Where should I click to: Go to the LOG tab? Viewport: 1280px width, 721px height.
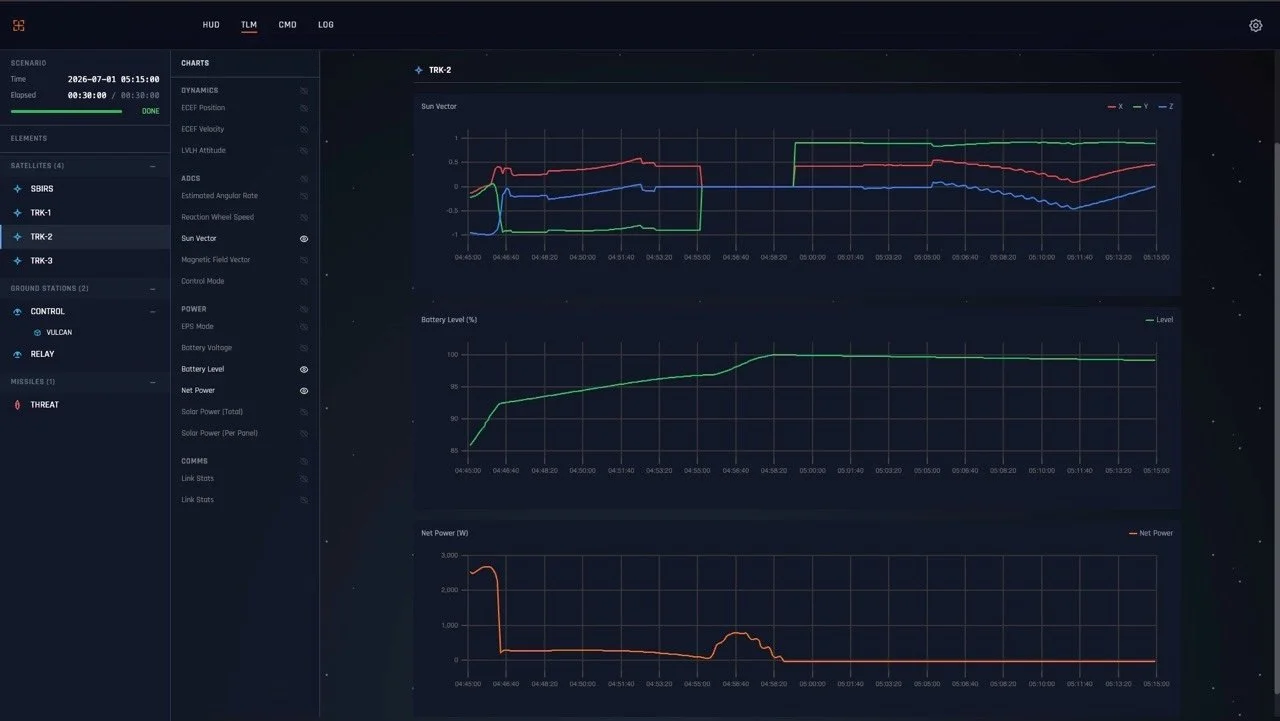[326, 25]
